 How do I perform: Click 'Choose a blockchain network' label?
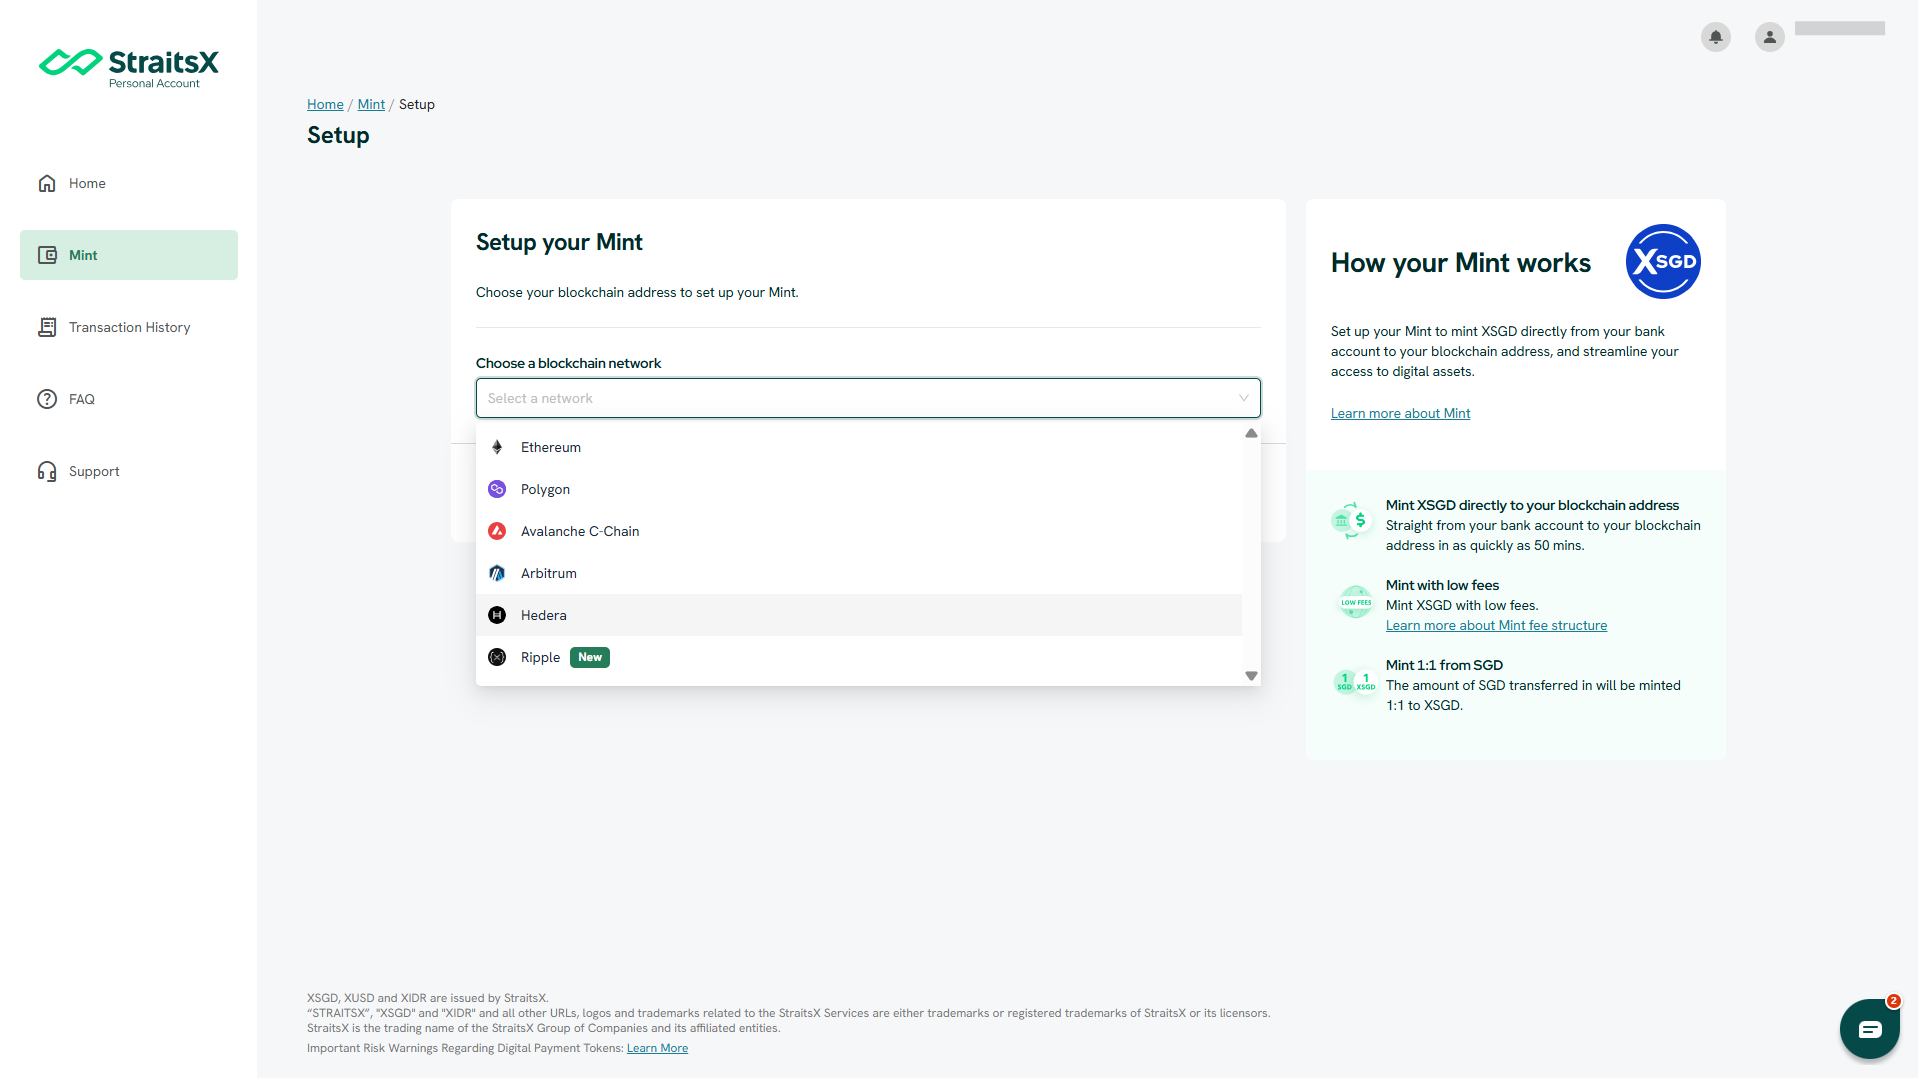point(568,363)
